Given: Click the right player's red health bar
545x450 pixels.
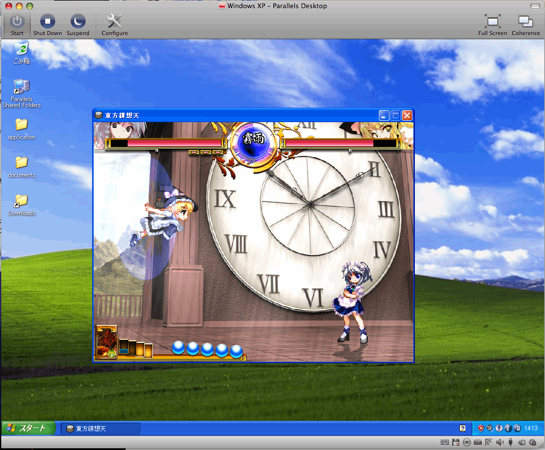Looking at the screenshot, I should [x=329, y=143].
